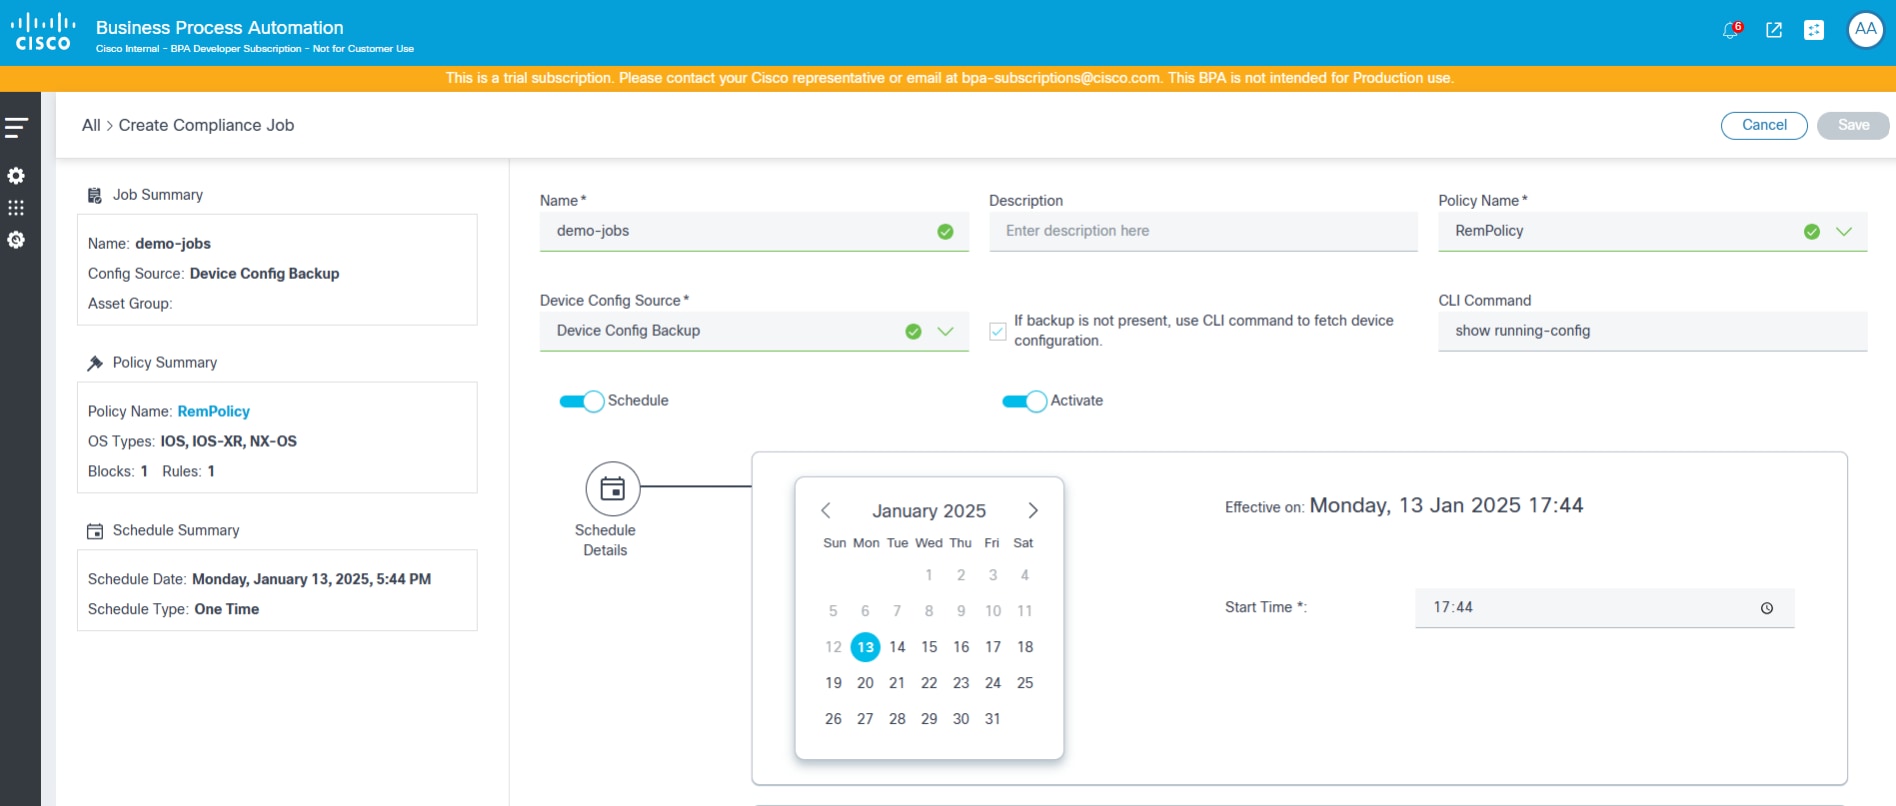The width and height of the screenshot is (1896, 806).
Task: Click the trial subscription banner text
Action: 949,78
